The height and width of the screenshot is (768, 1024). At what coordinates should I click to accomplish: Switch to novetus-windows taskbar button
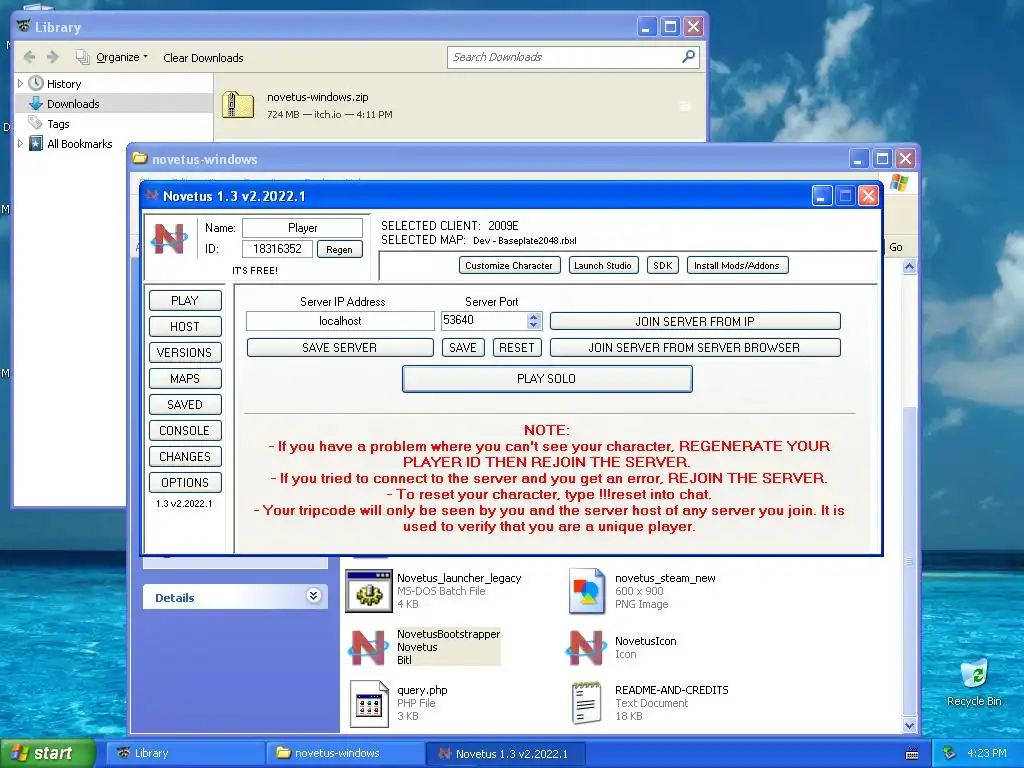tap(345, 753)
